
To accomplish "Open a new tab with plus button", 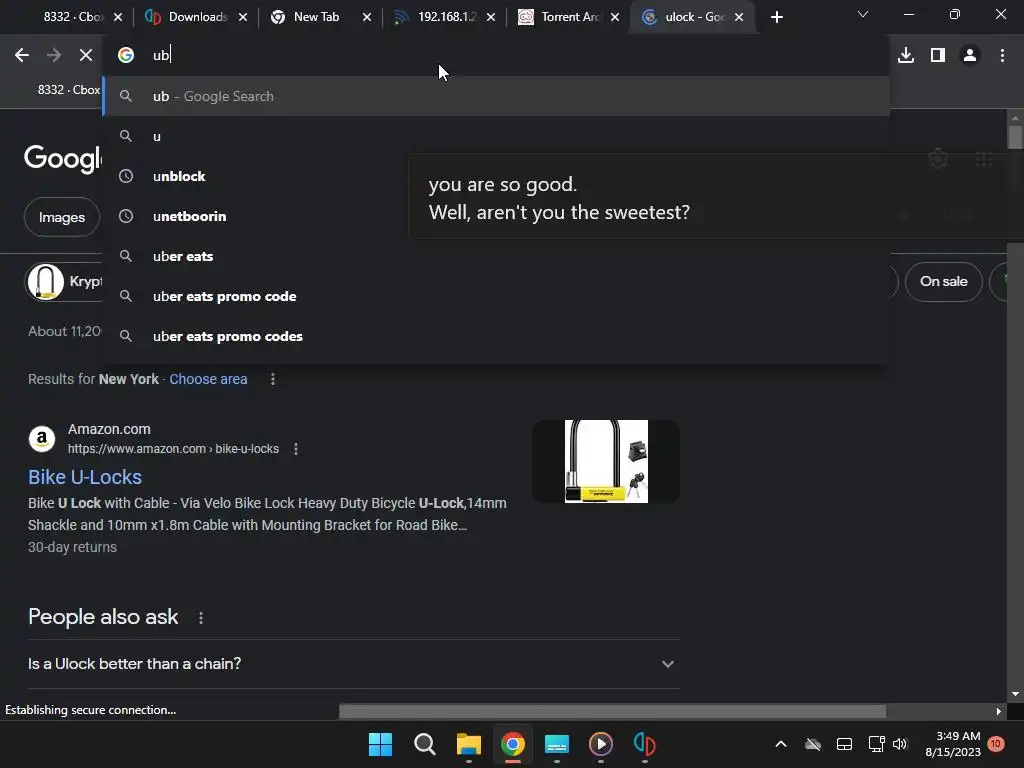I will pos(776,17).
